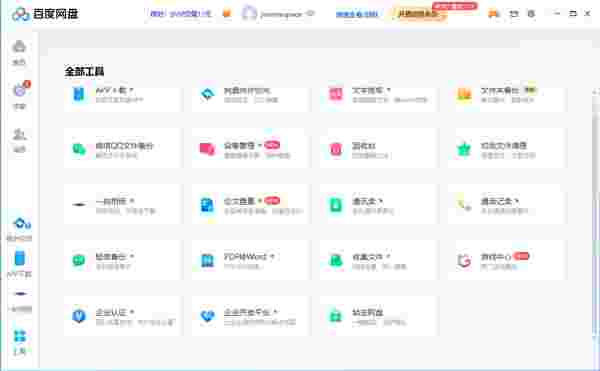Open the 论文查重 blue document icon
The image size is (600, 371).
pos(207,205)
